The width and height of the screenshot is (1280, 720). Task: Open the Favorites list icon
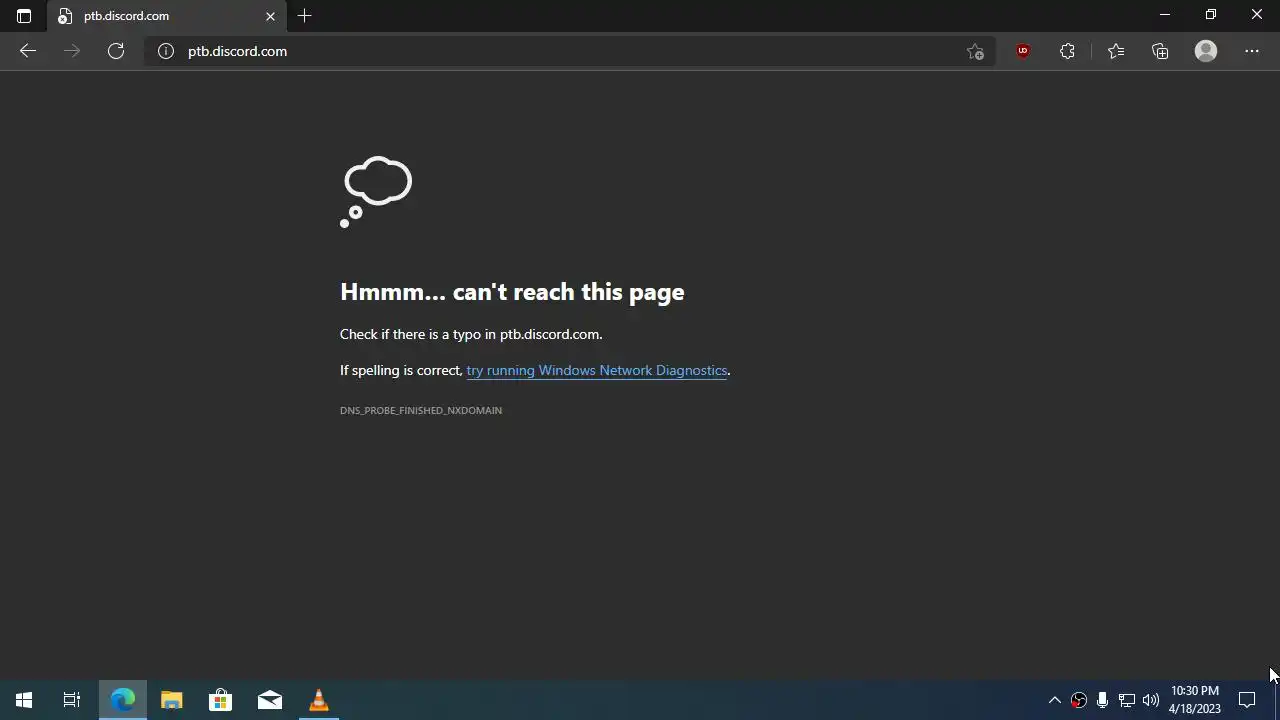(1116, 51)
